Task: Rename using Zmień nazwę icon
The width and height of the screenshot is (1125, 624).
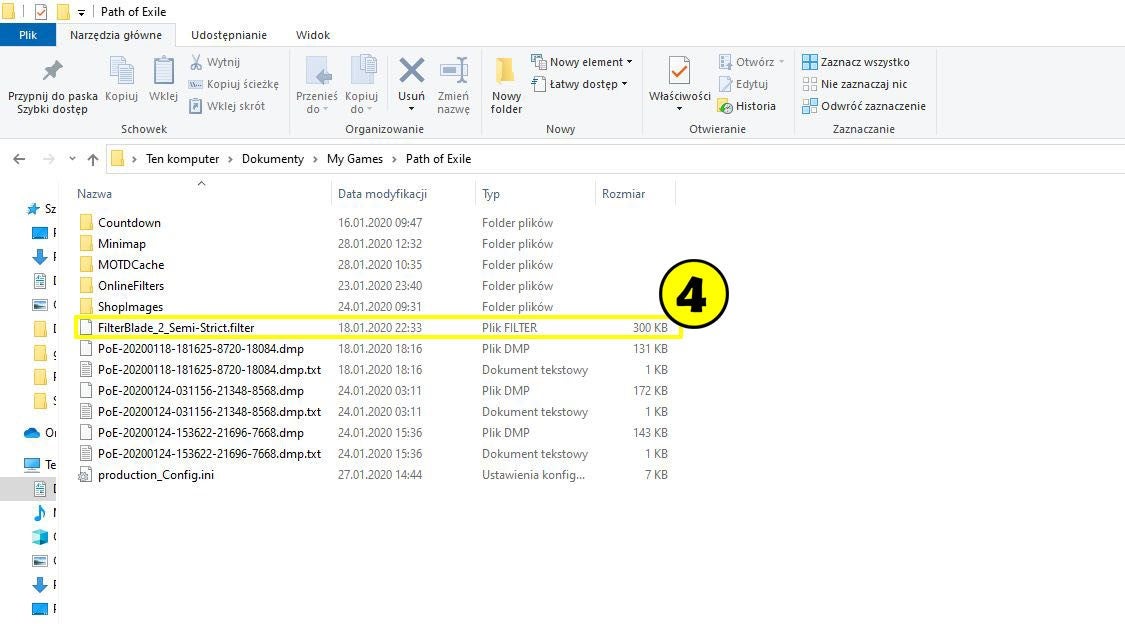Action: coord(454,71)
